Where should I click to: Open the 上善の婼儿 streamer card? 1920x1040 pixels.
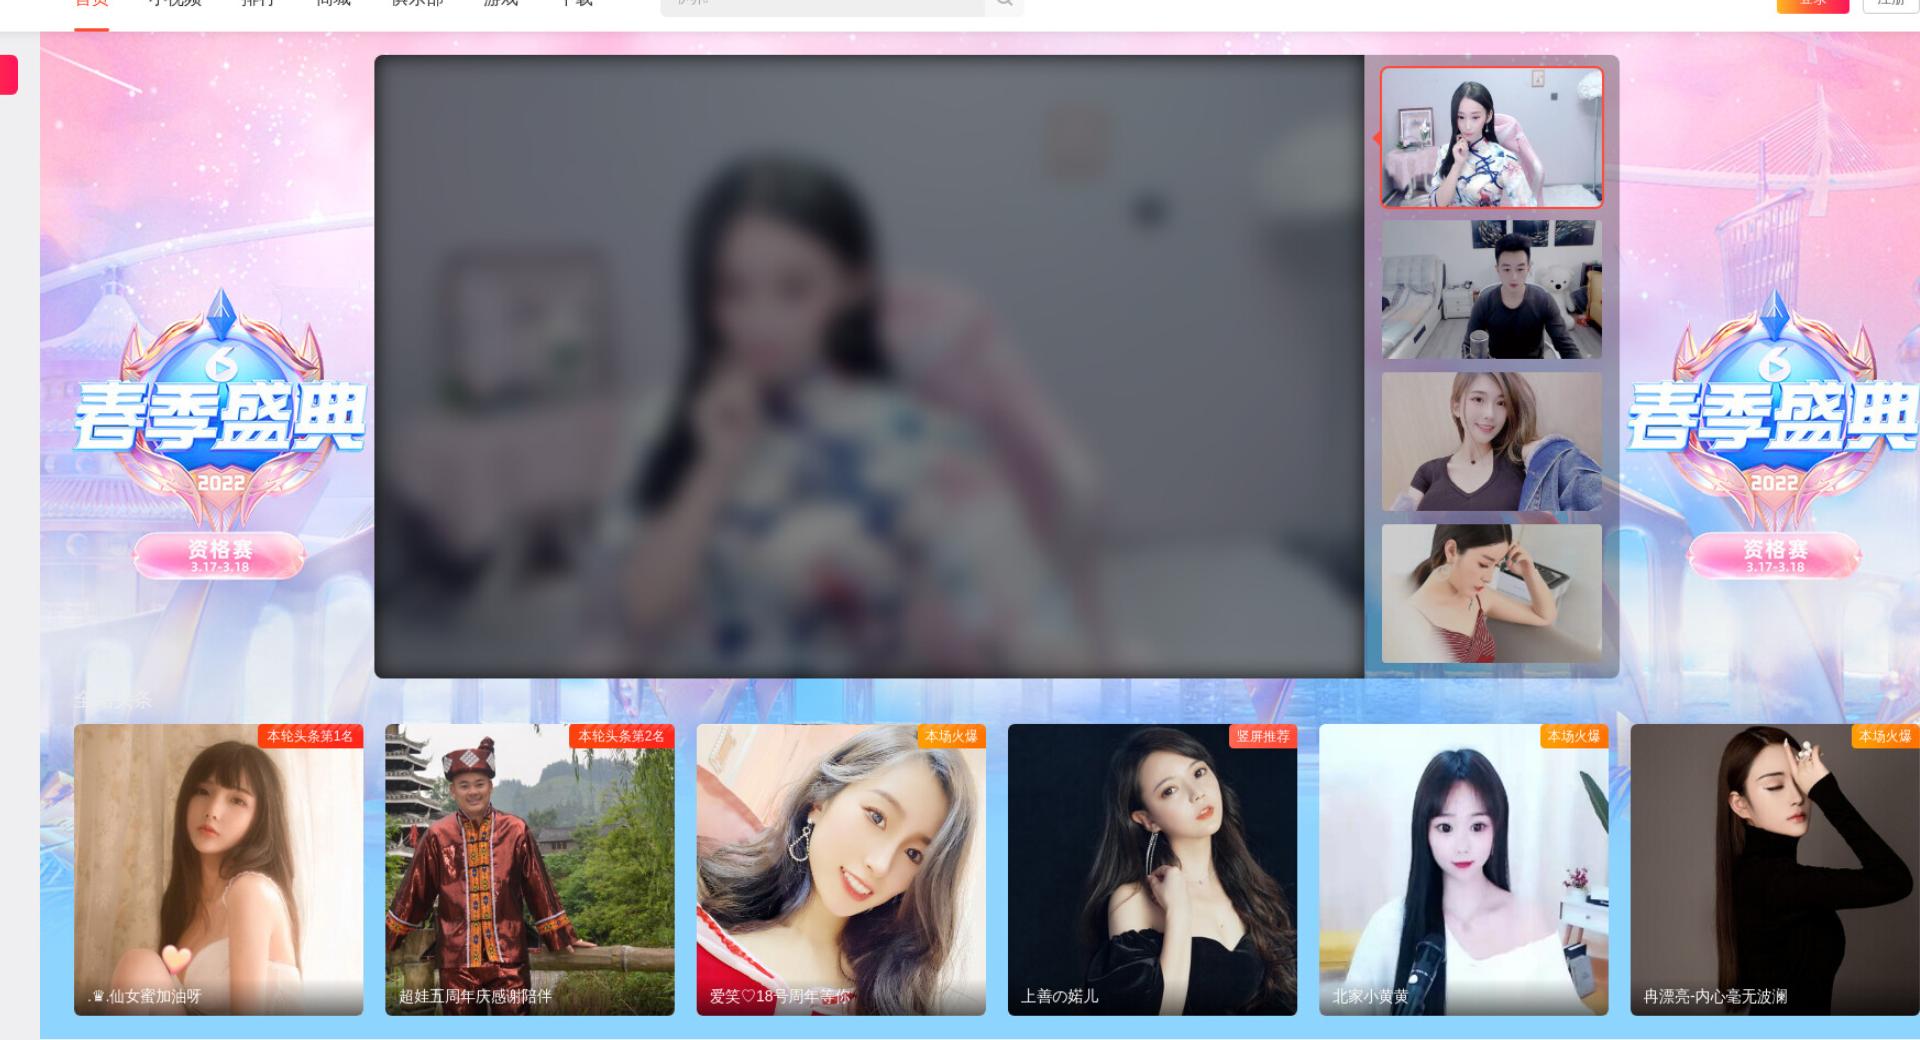tap(1152, 869)
